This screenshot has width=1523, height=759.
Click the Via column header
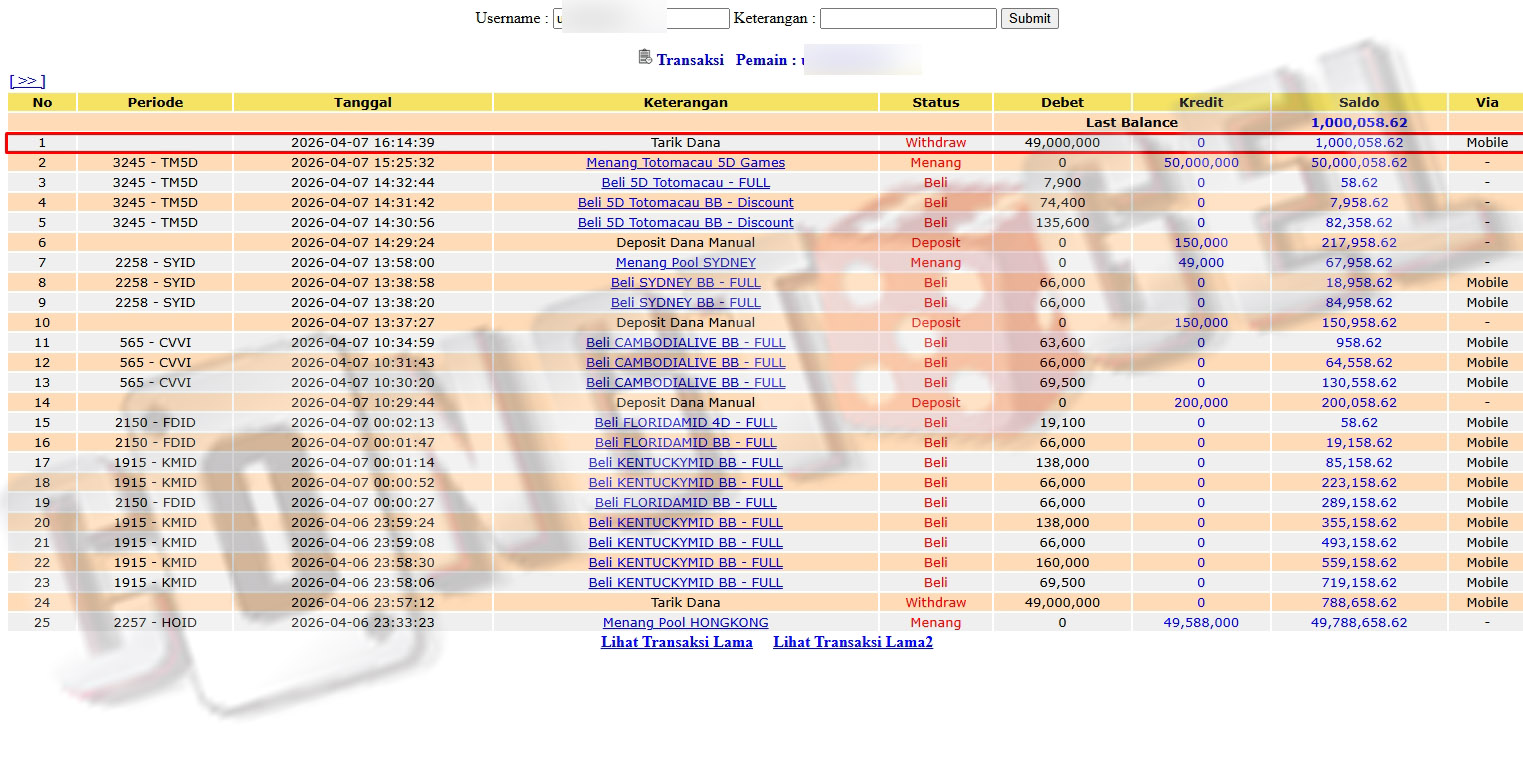pos(1487,102)
